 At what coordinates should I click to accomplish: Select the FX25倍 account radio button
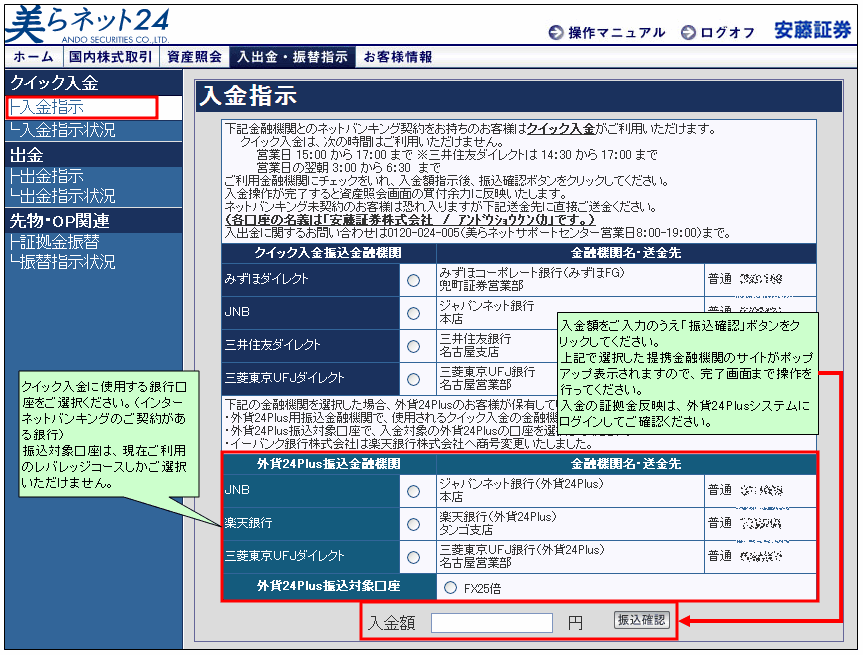450,587
